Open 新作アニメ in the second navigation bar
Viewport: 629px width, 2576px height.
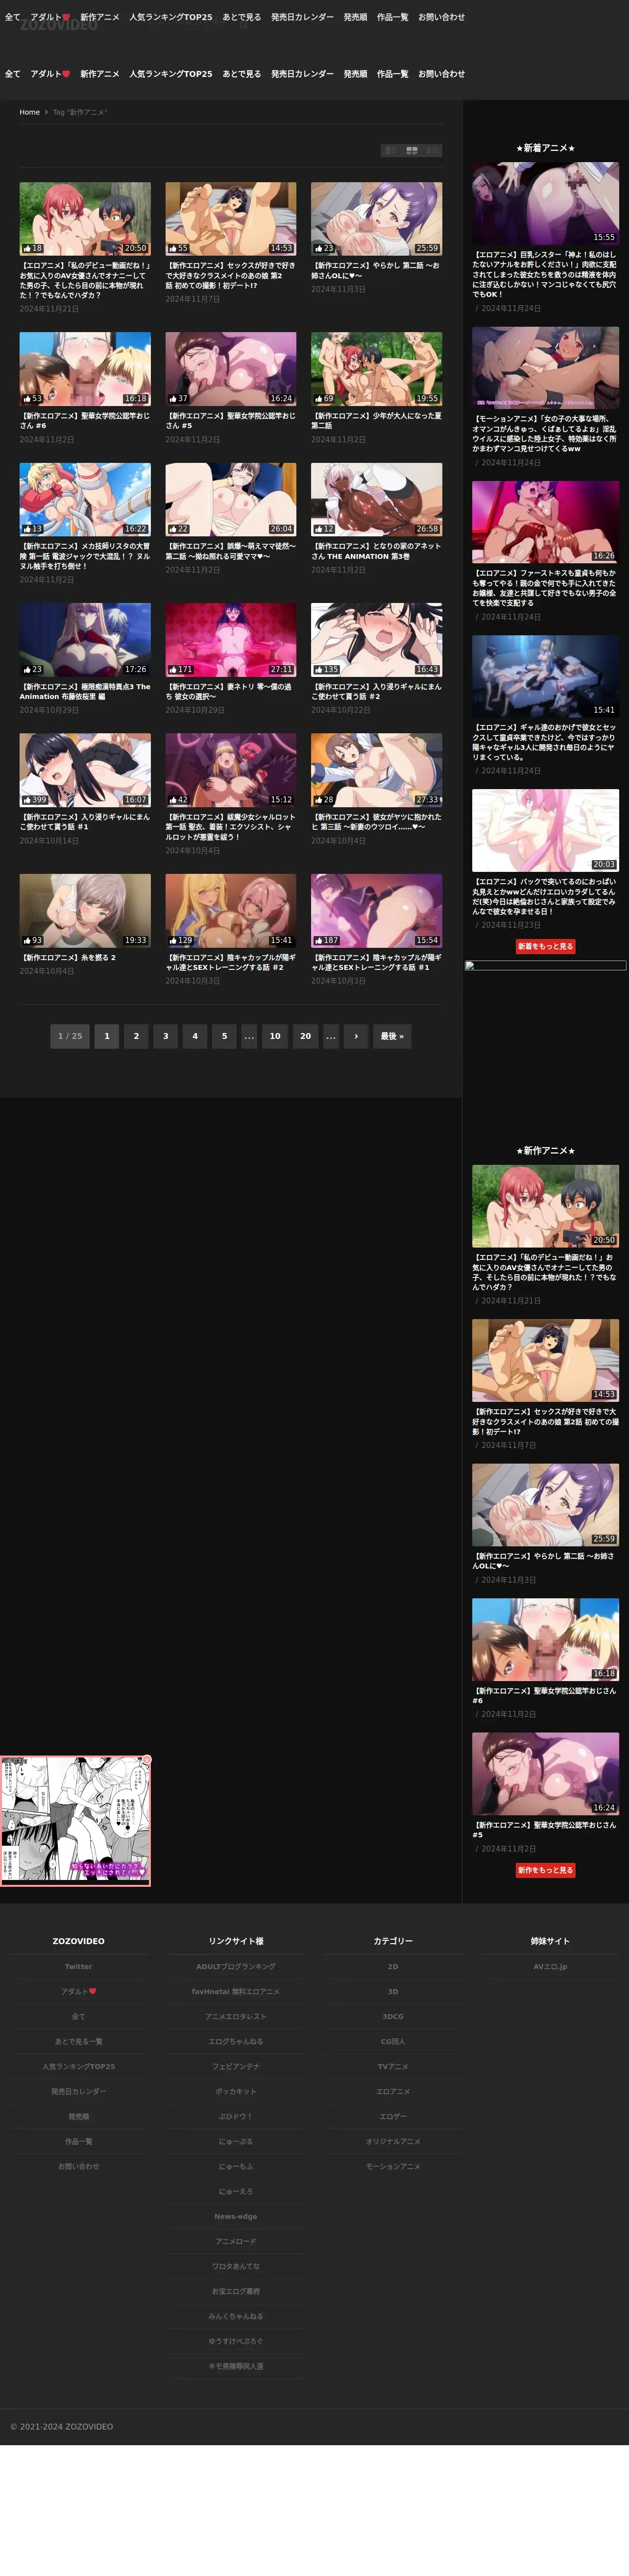100,74
